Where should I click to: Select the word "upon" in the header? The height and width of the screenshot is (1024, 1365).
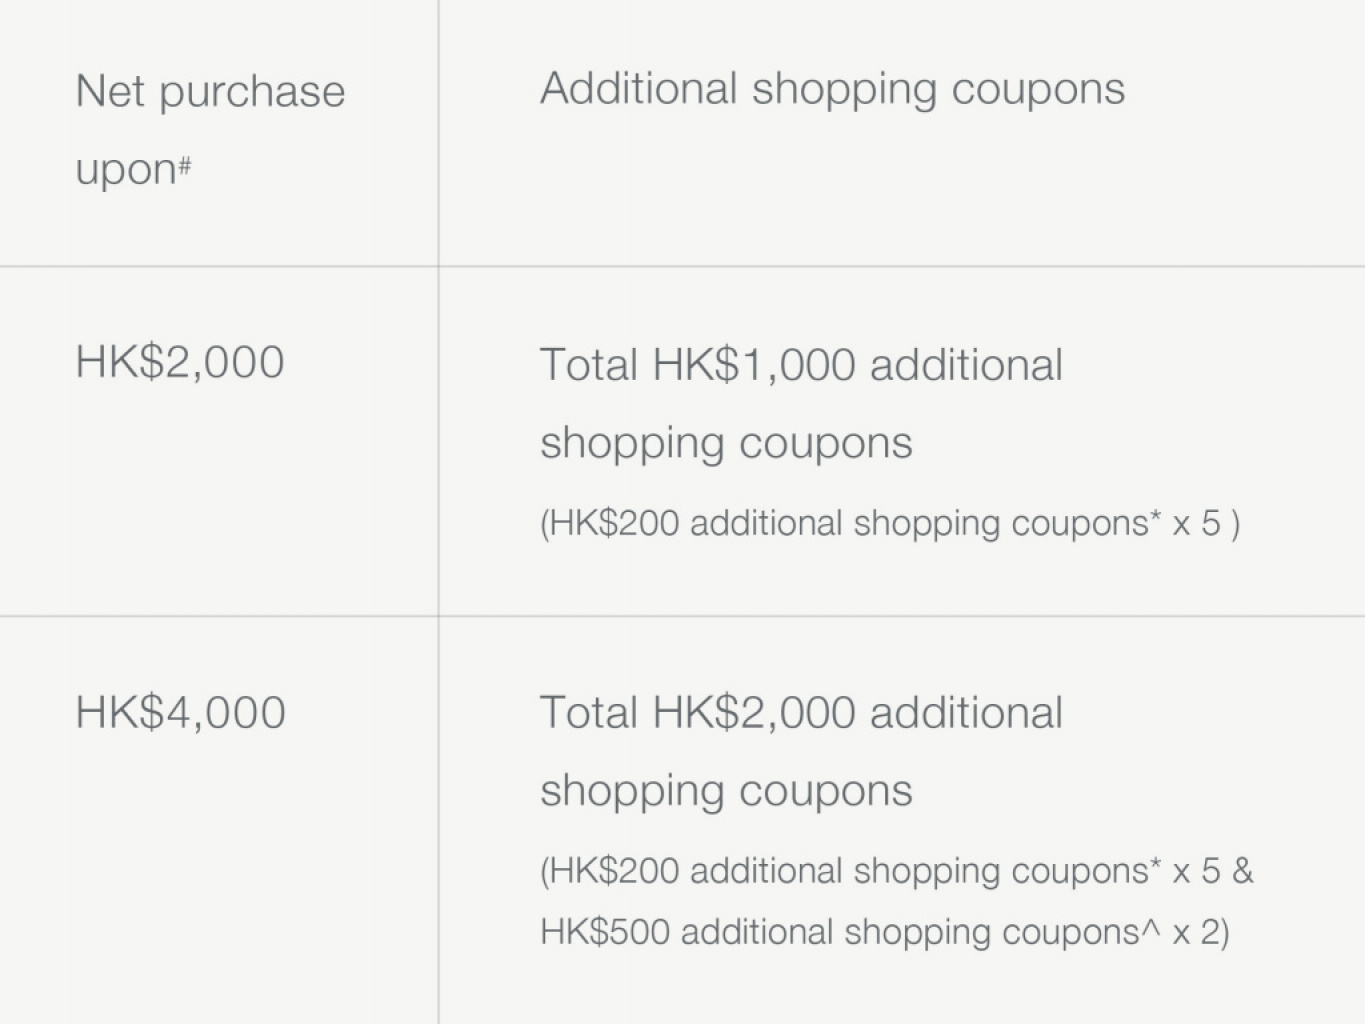click(126, 171)
